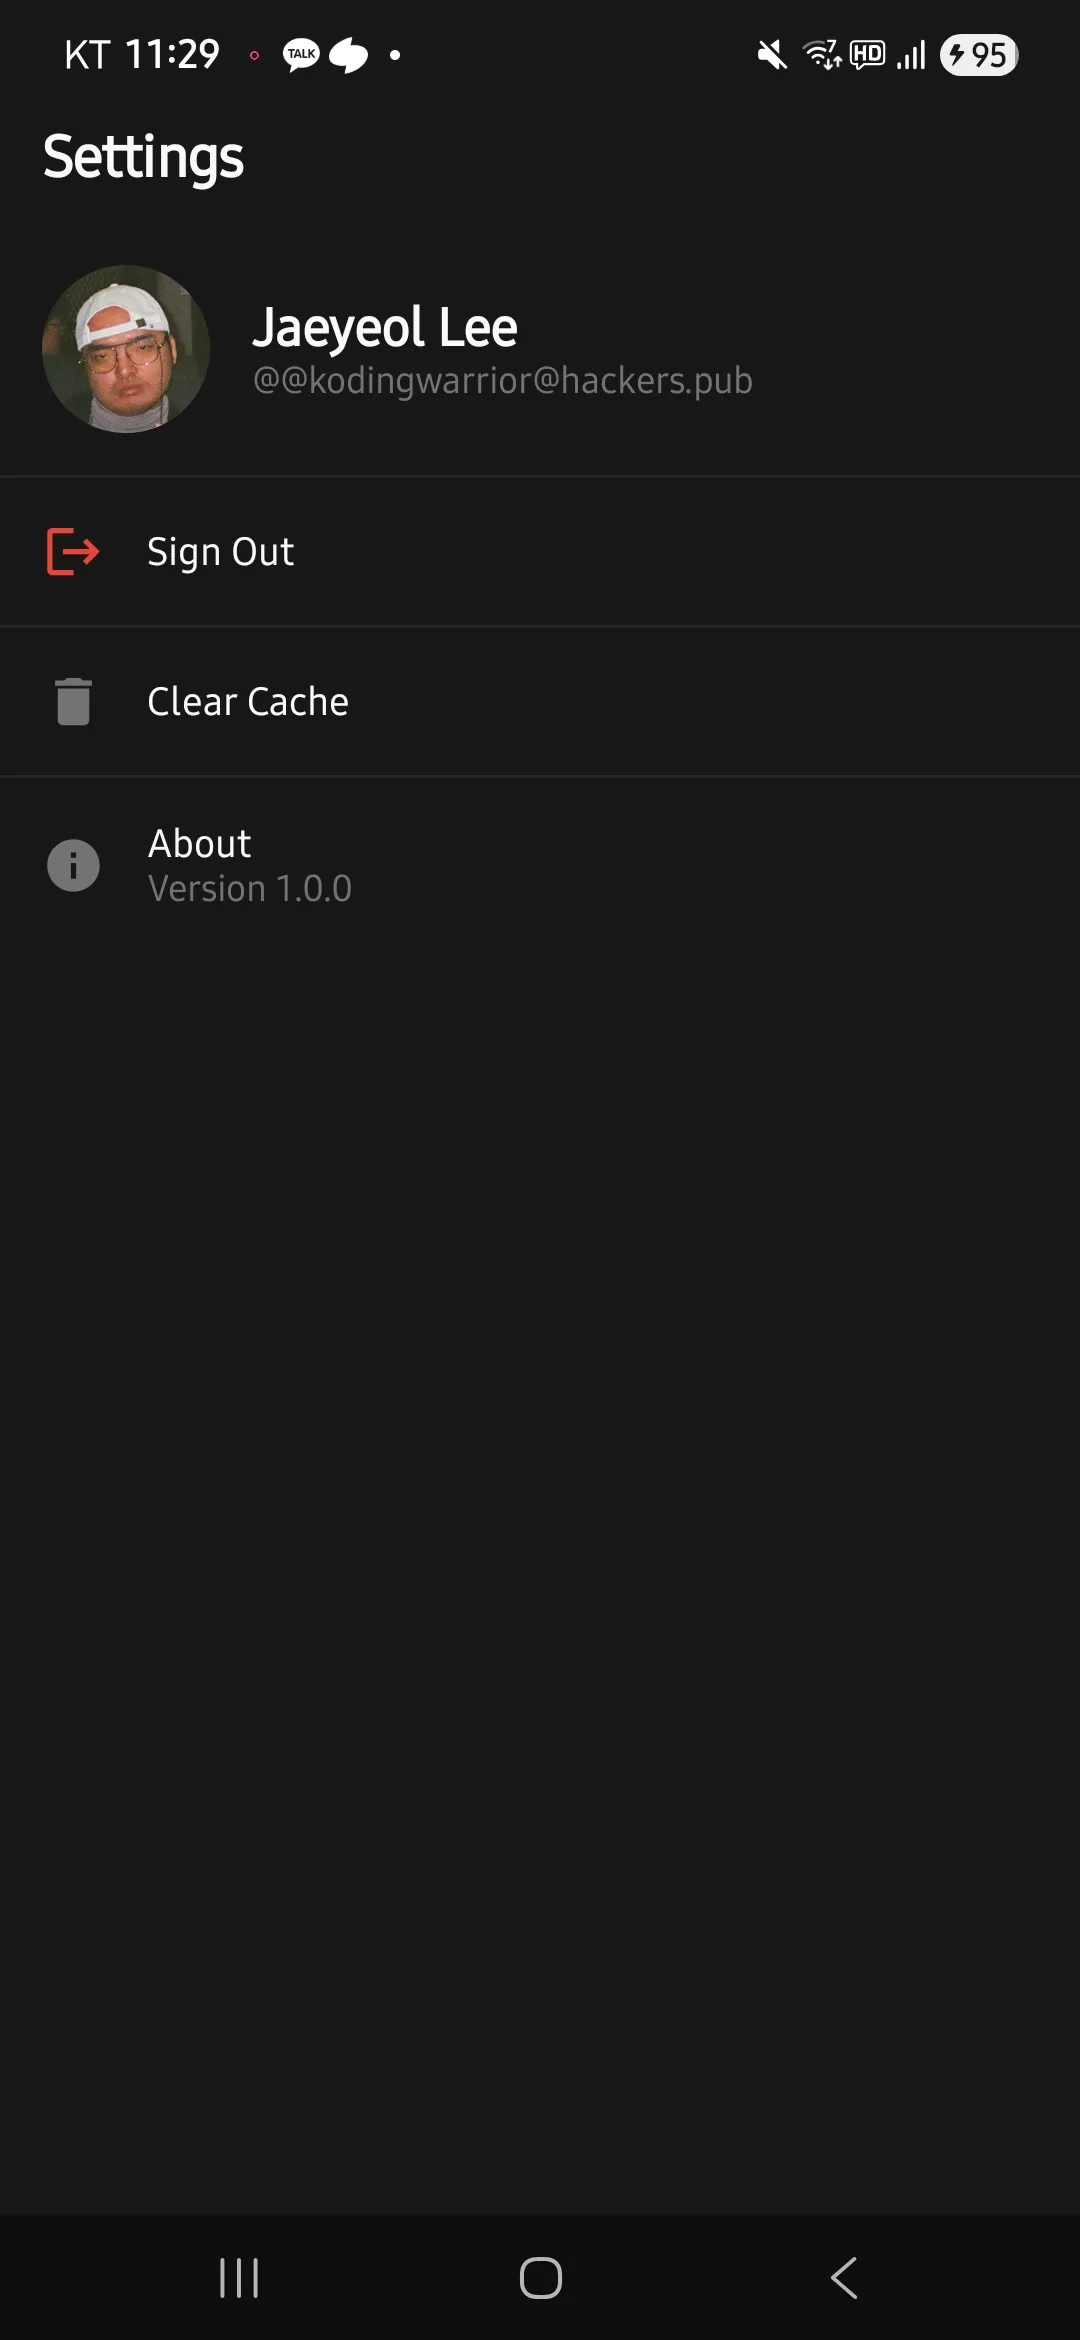Viewport: 1080px width, 2340px height.
Task: Tap the battery level indicator
Action: pos(979,55)
